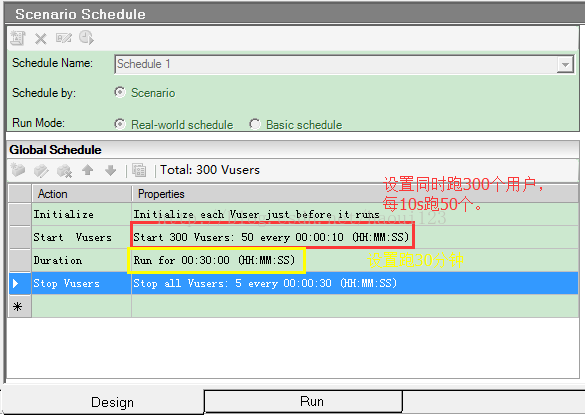Click the Add Action icon in Global Schedule
The image size is (585, 415).
(18, 170)
